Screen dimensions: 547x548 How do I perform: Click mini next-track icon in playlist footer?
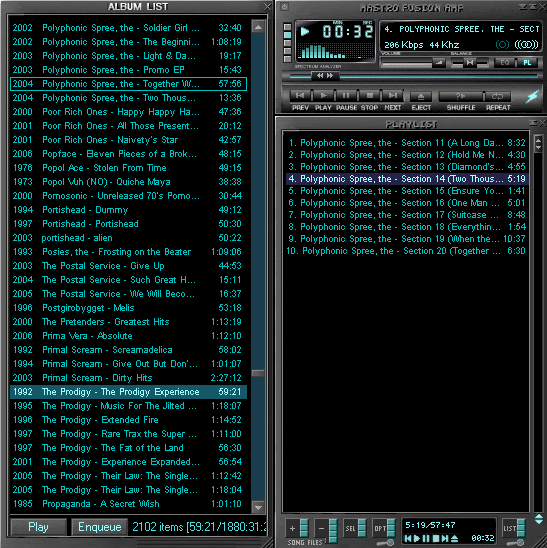point(445,539)
